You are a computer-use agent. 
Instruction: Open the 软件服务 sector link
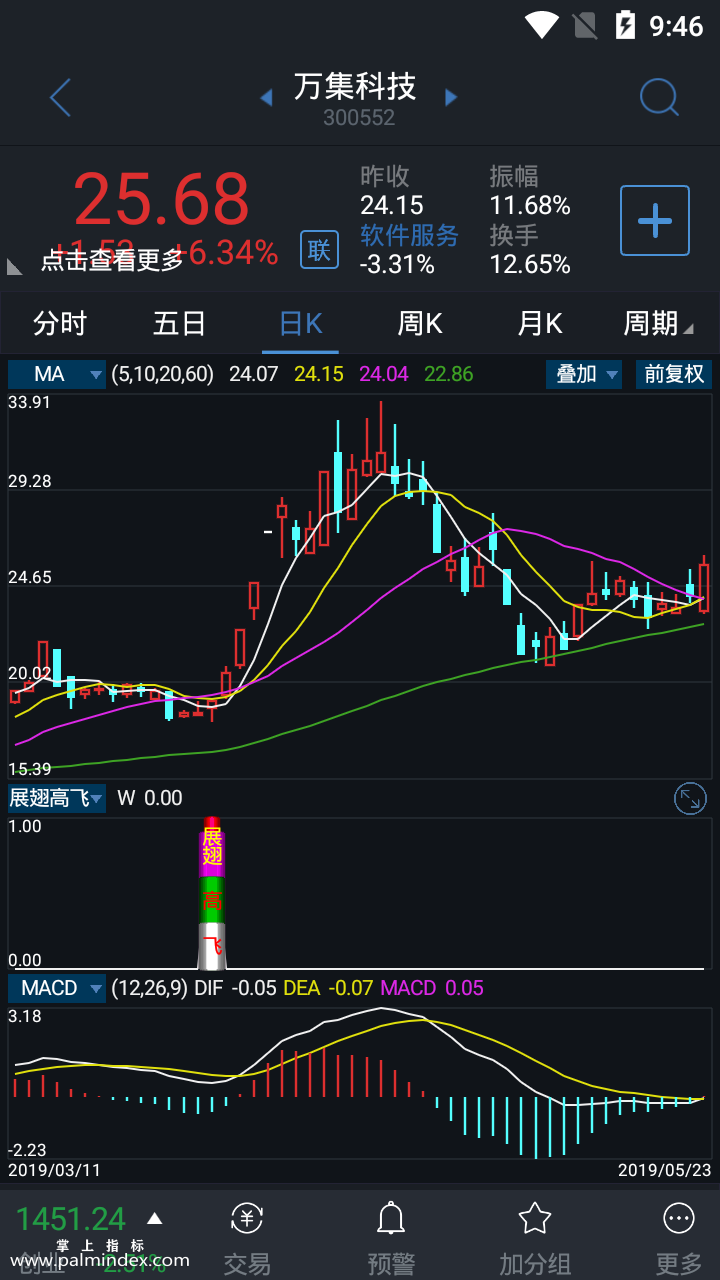coord(409,235)
